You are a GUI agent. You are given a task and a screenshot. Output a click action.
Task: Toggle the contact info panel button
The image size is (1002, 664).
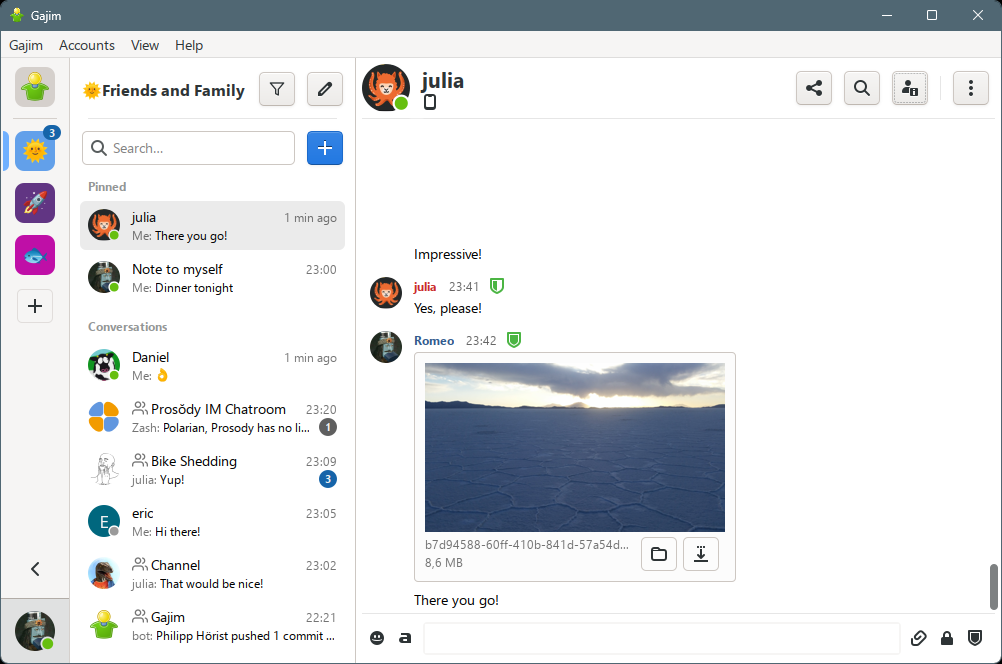910,88
